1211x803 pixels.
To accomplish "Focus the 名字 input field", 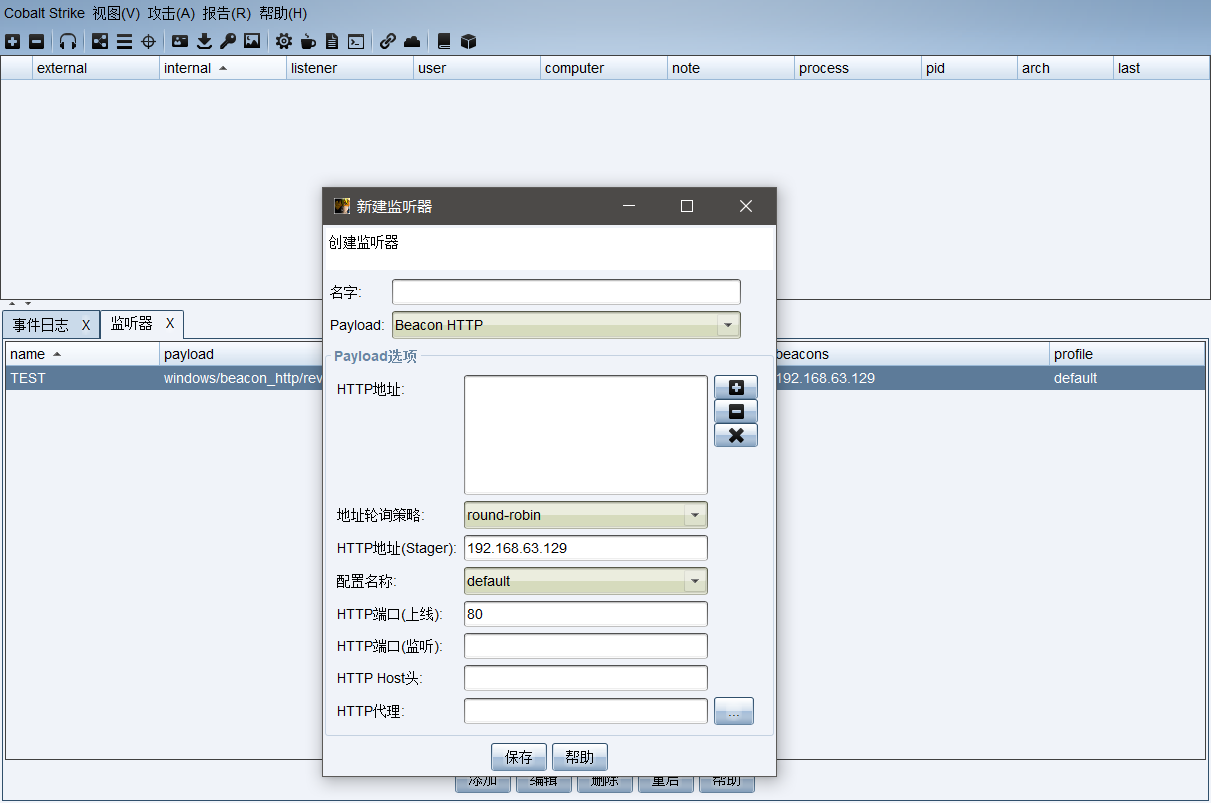I will pos(566,292).
